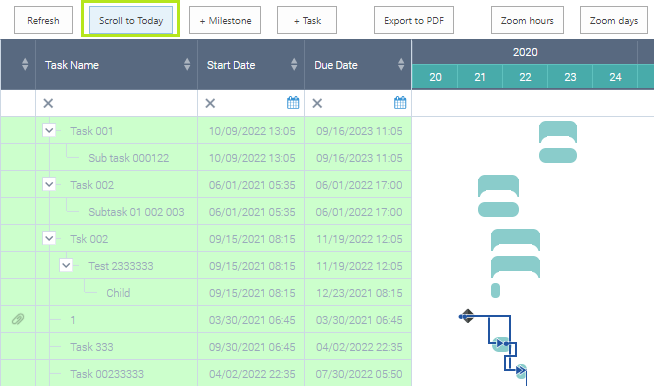Click timeline column header 24
Image resolution: width=654 pixels, height=386 pixels.
click(x=615, y=77)
